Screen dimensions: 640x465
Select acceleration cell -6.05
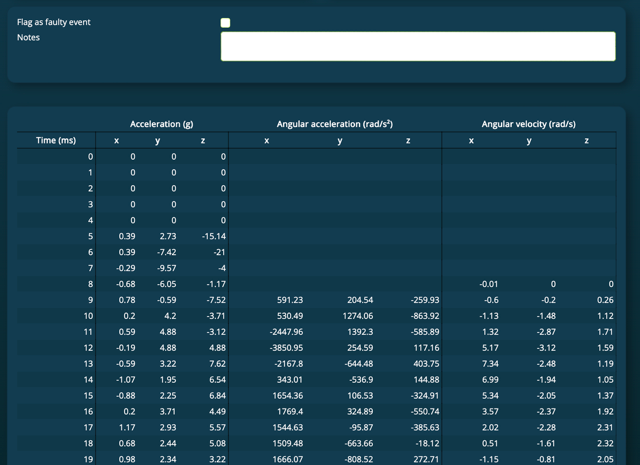click(167, 284)
